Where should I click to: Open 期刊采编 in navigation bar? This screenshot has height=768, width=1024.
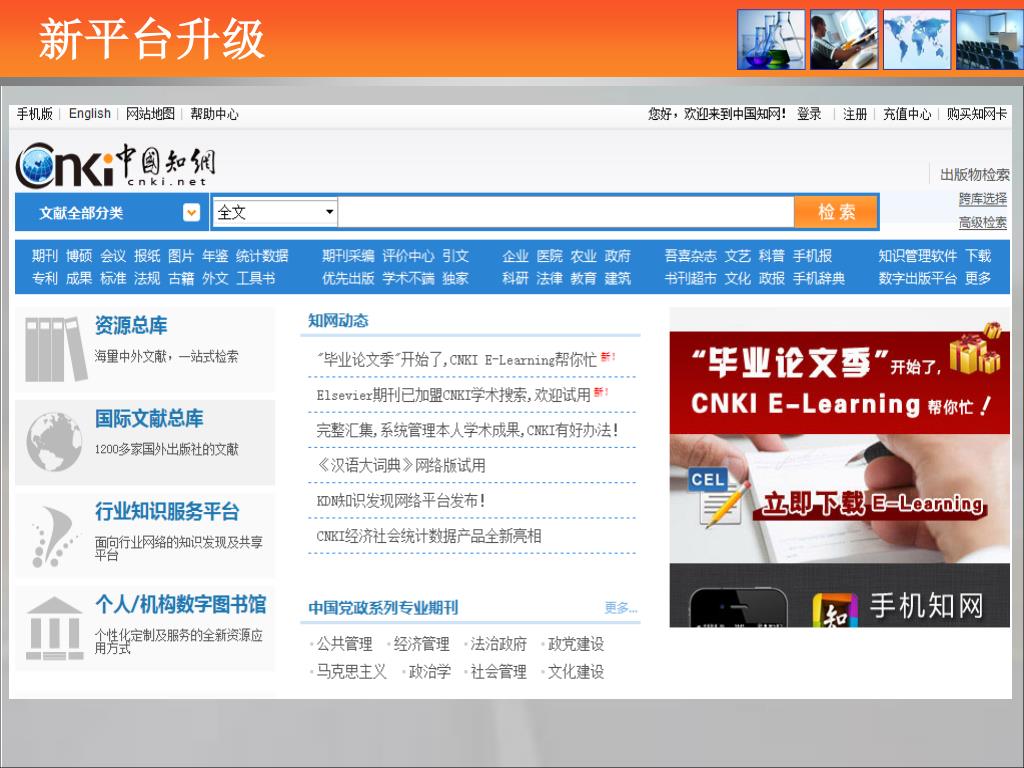point(348,256)
